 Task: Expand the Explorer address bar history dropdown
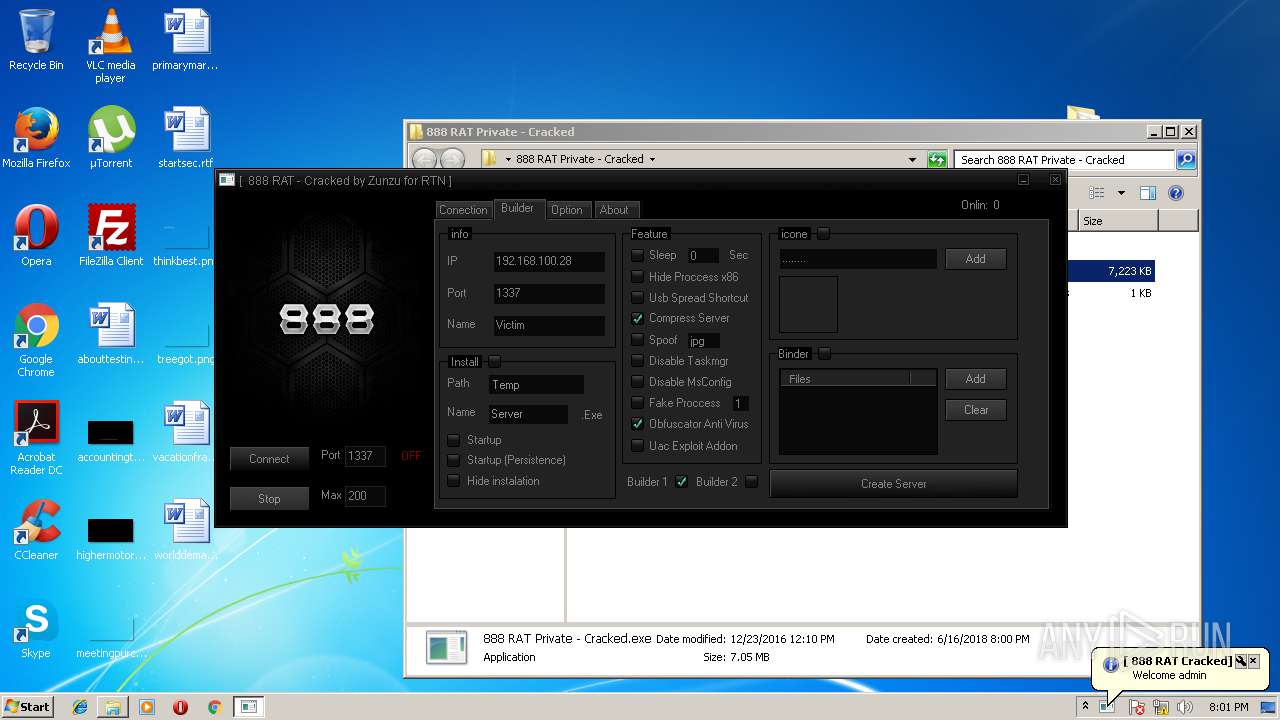(912, 159)
